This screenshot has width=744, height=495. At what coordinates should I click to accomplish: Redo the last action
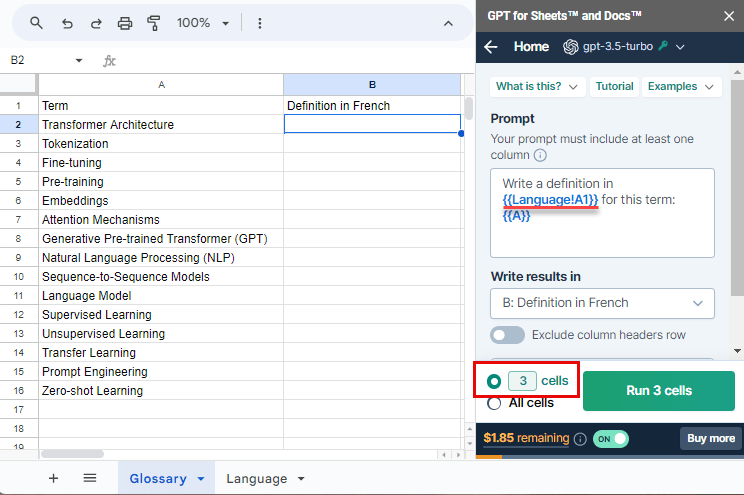(96, 23)
